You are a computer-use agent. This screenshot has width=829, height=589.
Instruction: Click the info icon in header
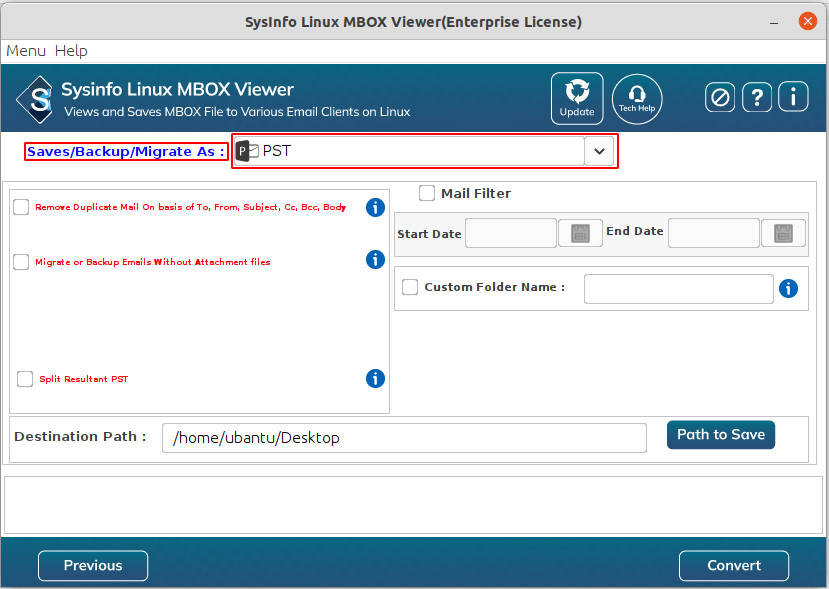tap(793, 97)
